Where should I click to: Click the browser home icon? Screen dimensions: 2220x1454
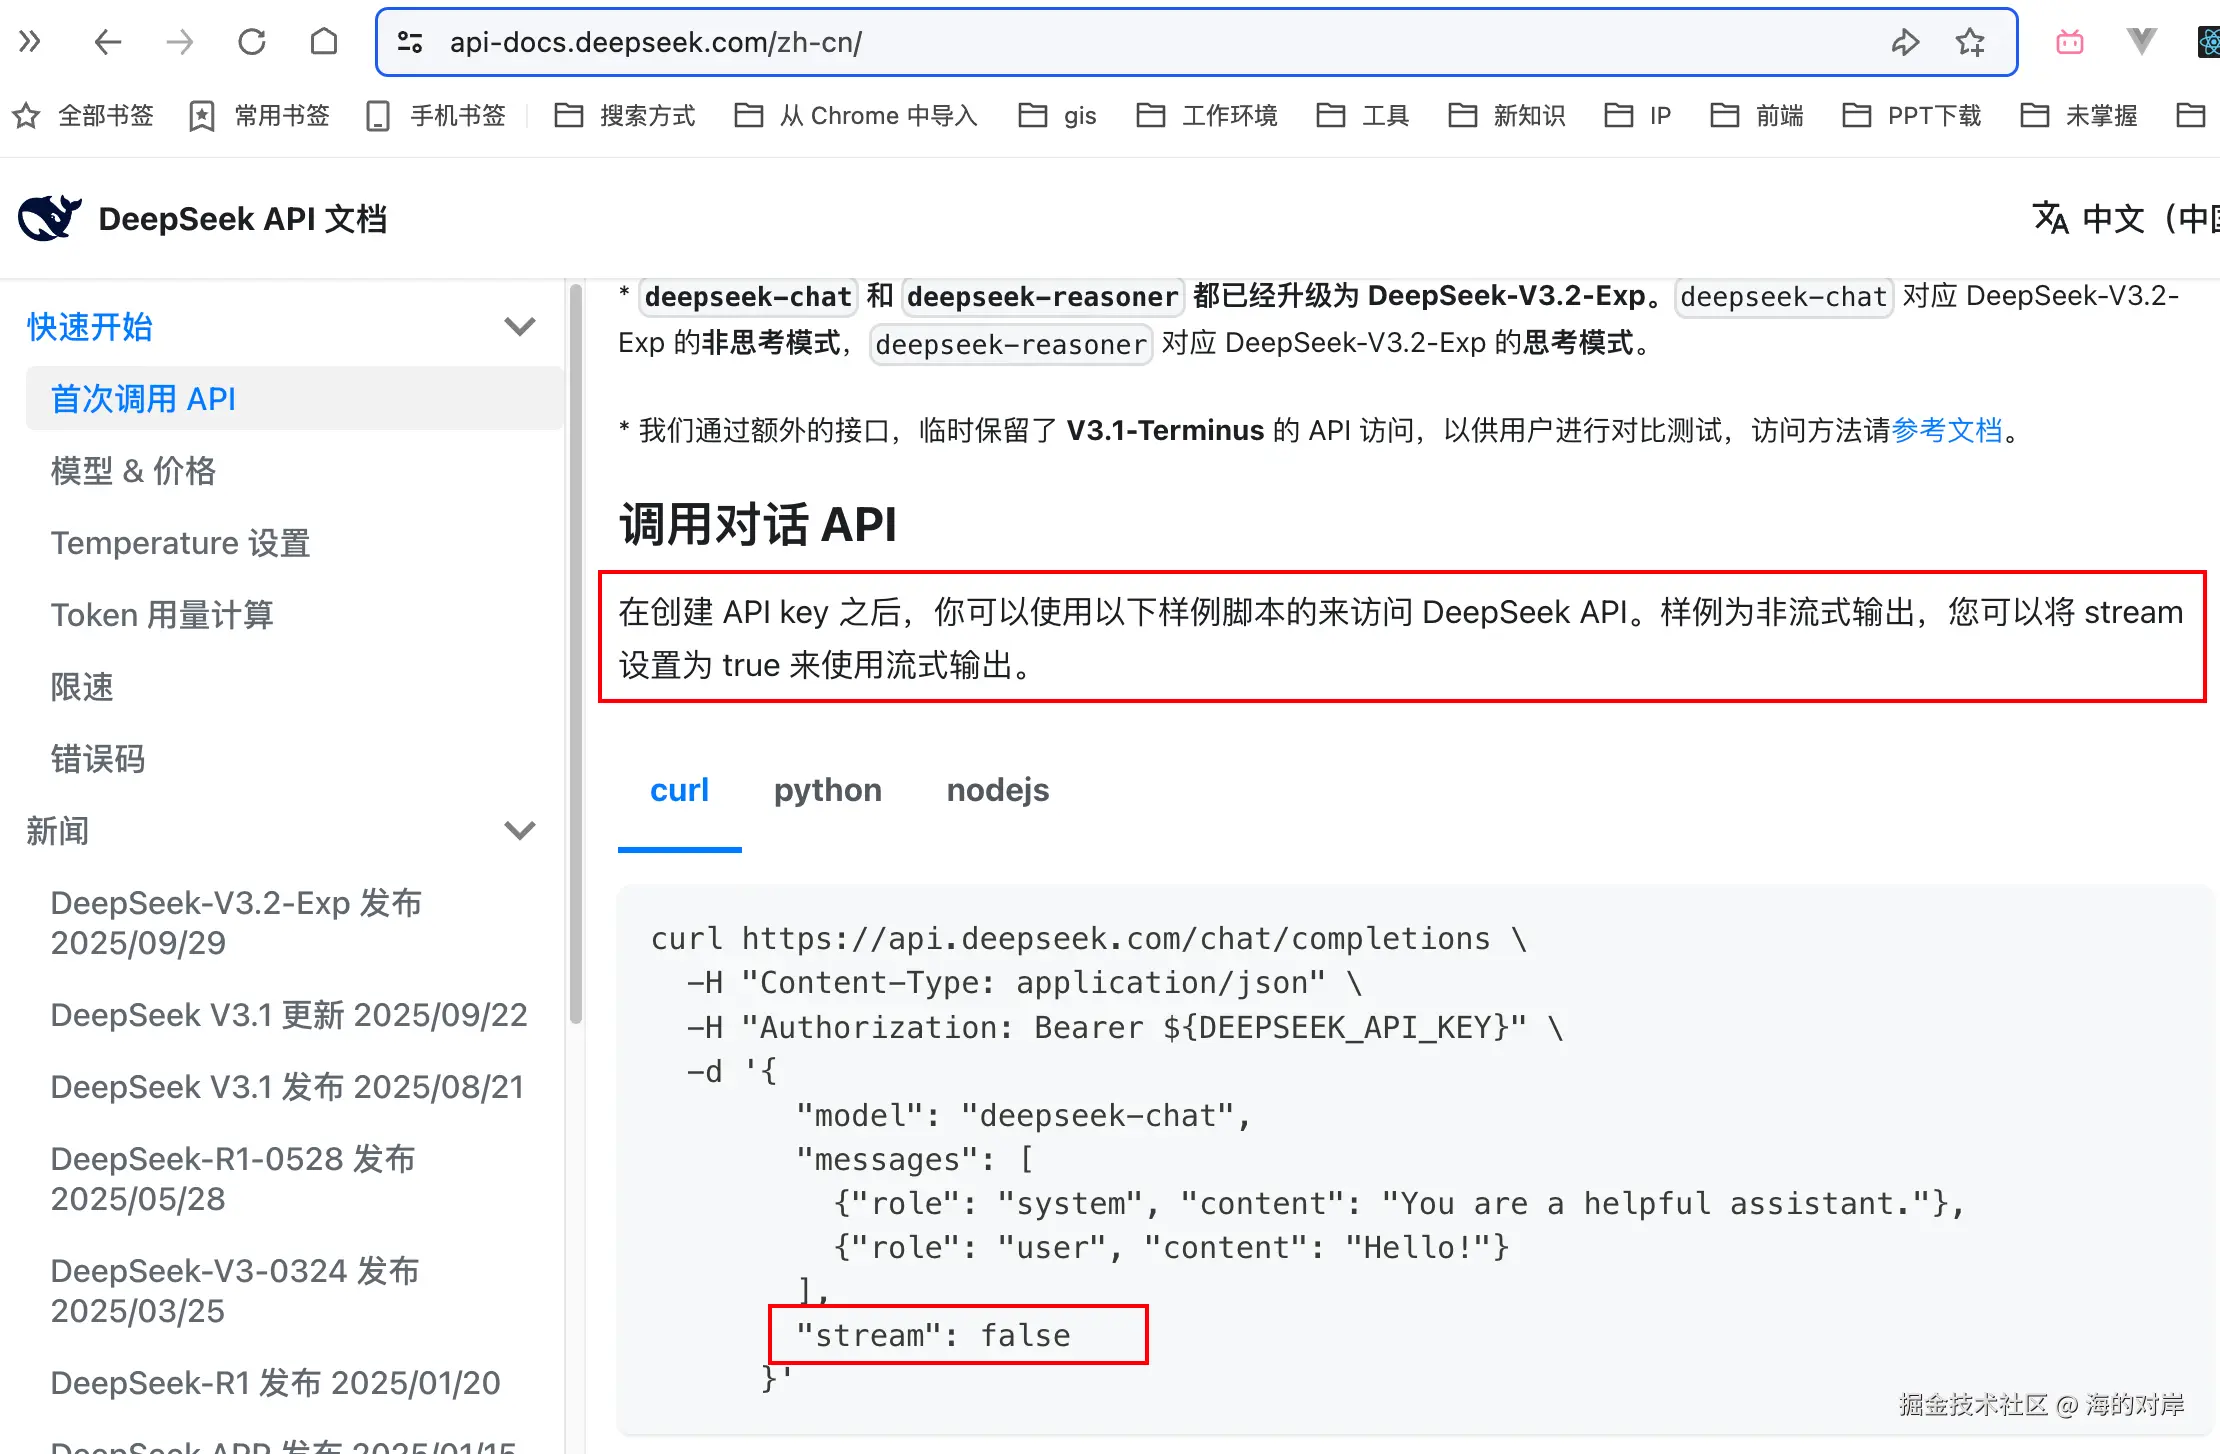pyautogui.click(x=323, y=42)
